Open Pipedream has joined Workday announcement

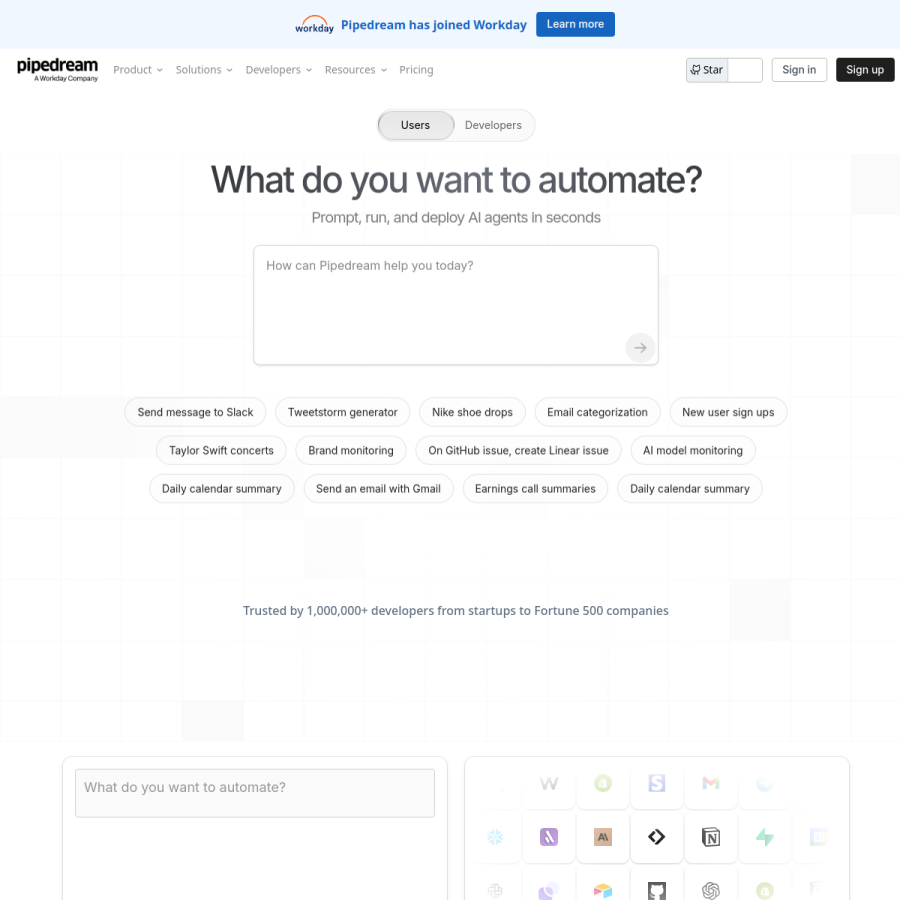coord(433,25)
